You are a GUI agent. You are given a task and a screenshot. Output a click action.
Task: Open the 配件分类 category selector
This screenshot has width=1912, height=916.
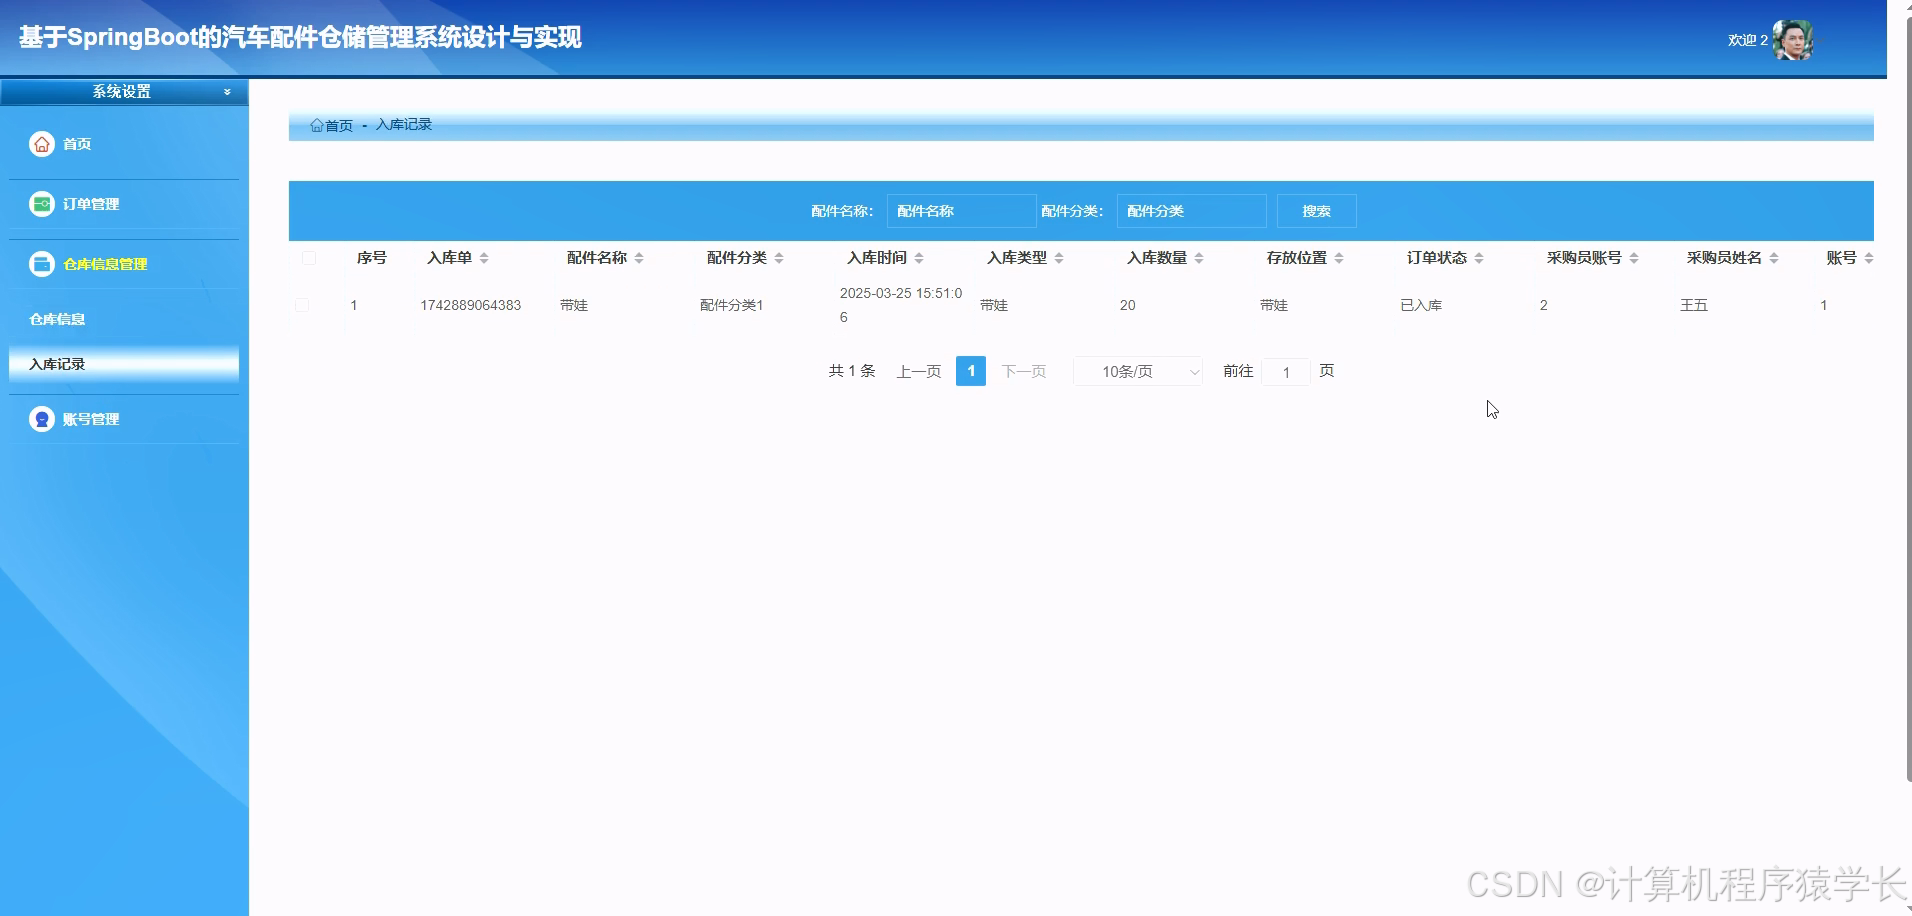click(x=1191, y=211)
